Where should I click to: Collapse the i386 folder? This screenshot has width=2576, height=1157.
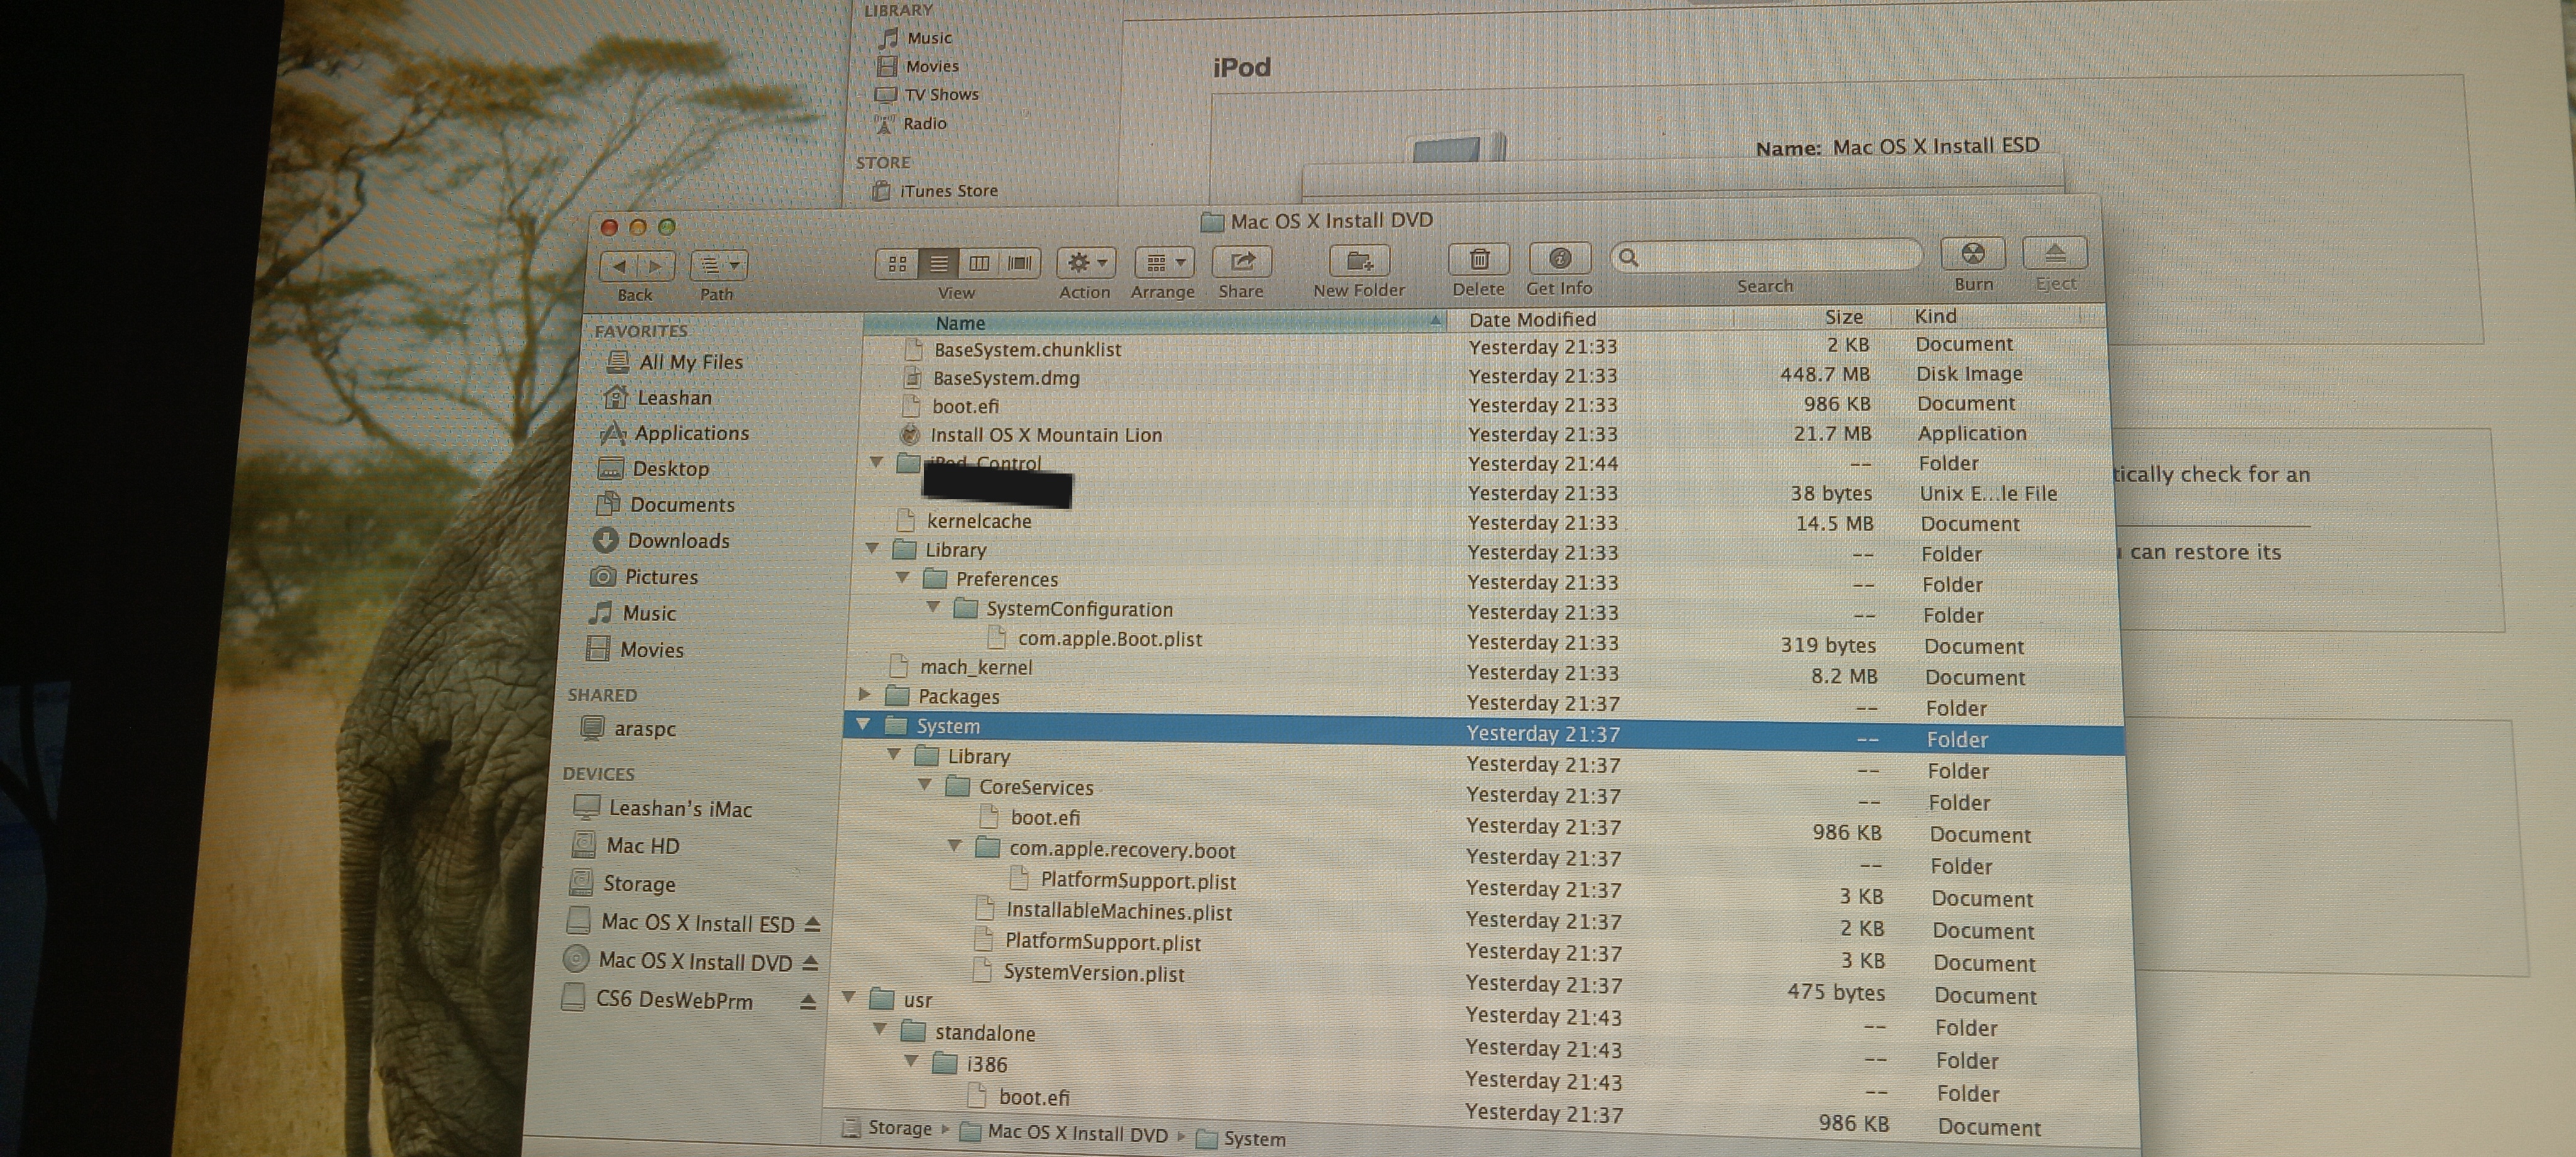pyautogui.click(x=911, y=1062)
